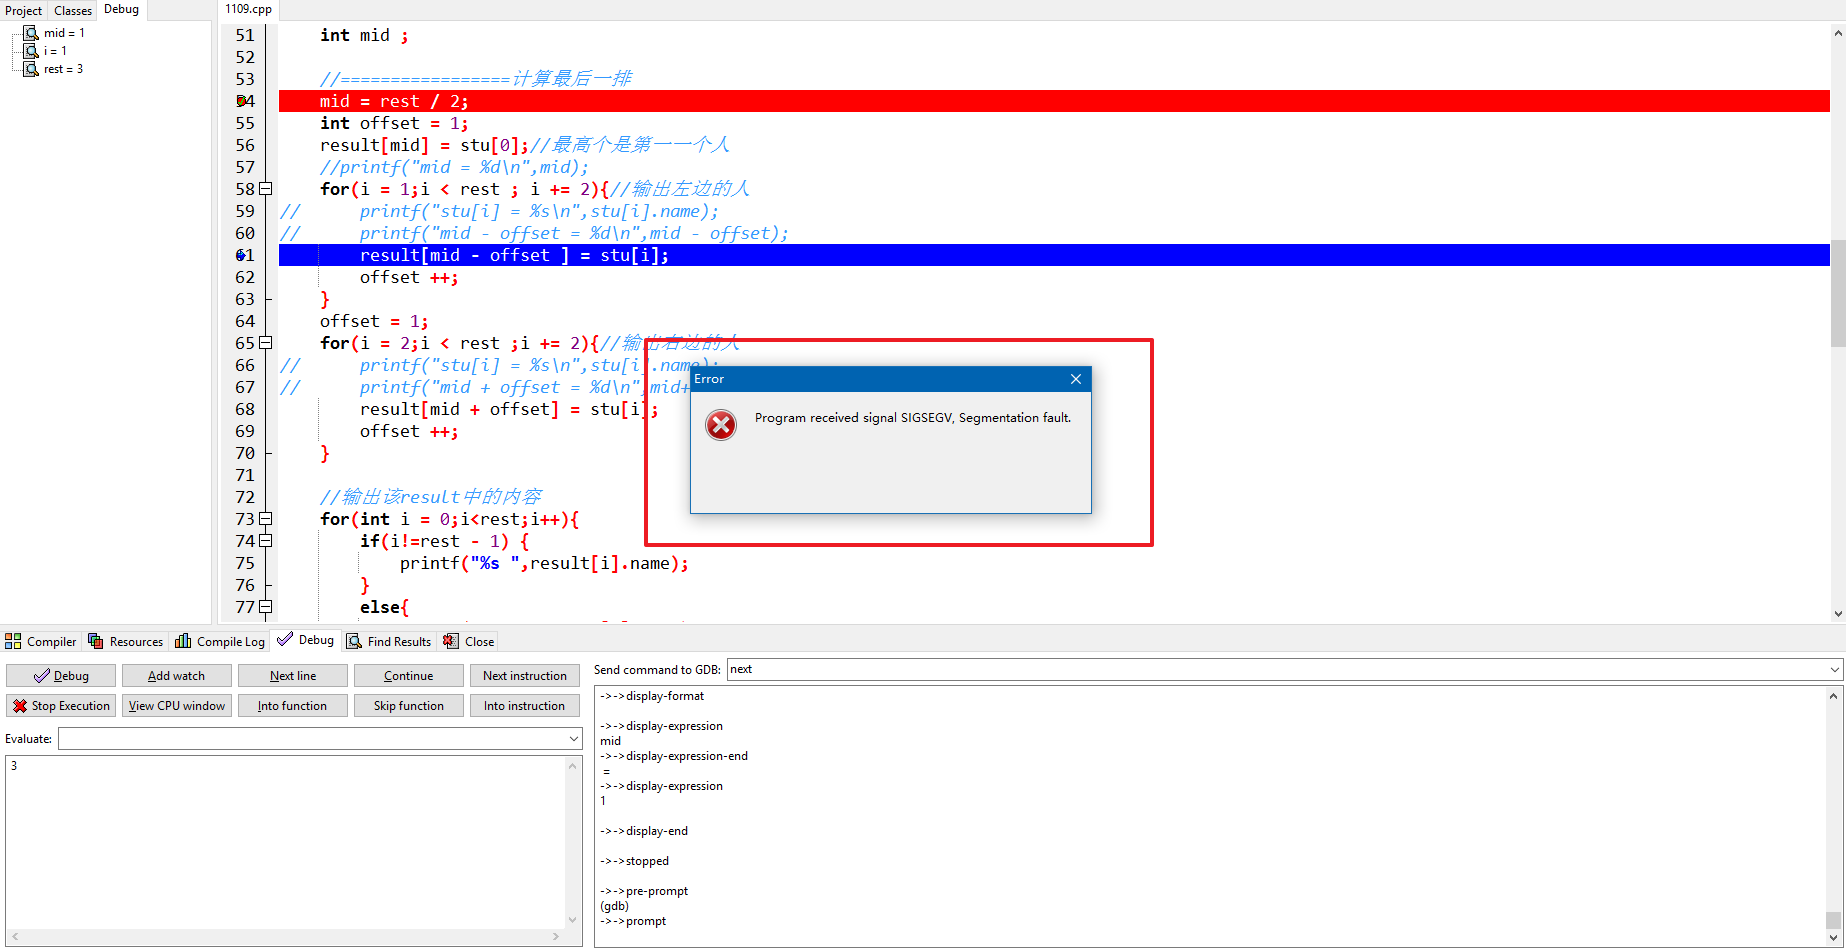Click evaluate result scrollbar left arrow
The height and width of the screenshot is (950, 1846).
[14, 937]
